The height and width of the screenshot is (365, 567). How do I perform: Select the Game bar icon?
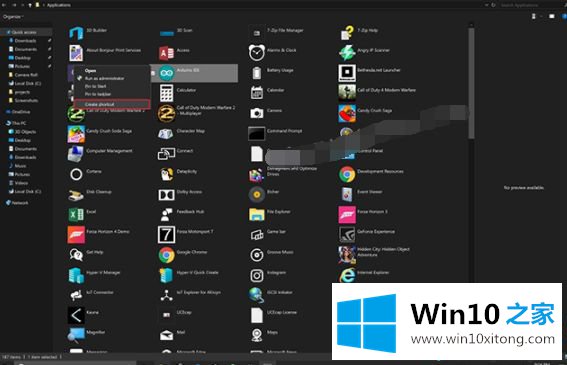(257, 235)
